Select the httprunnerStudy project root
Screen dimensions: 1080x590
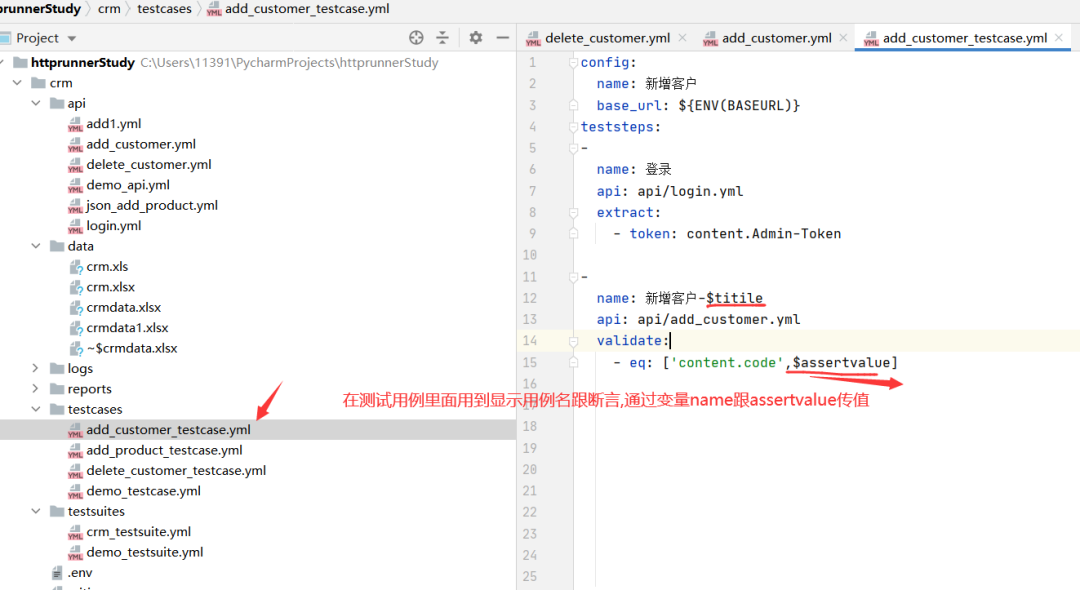pyautogui.click(x=83, y=63)
